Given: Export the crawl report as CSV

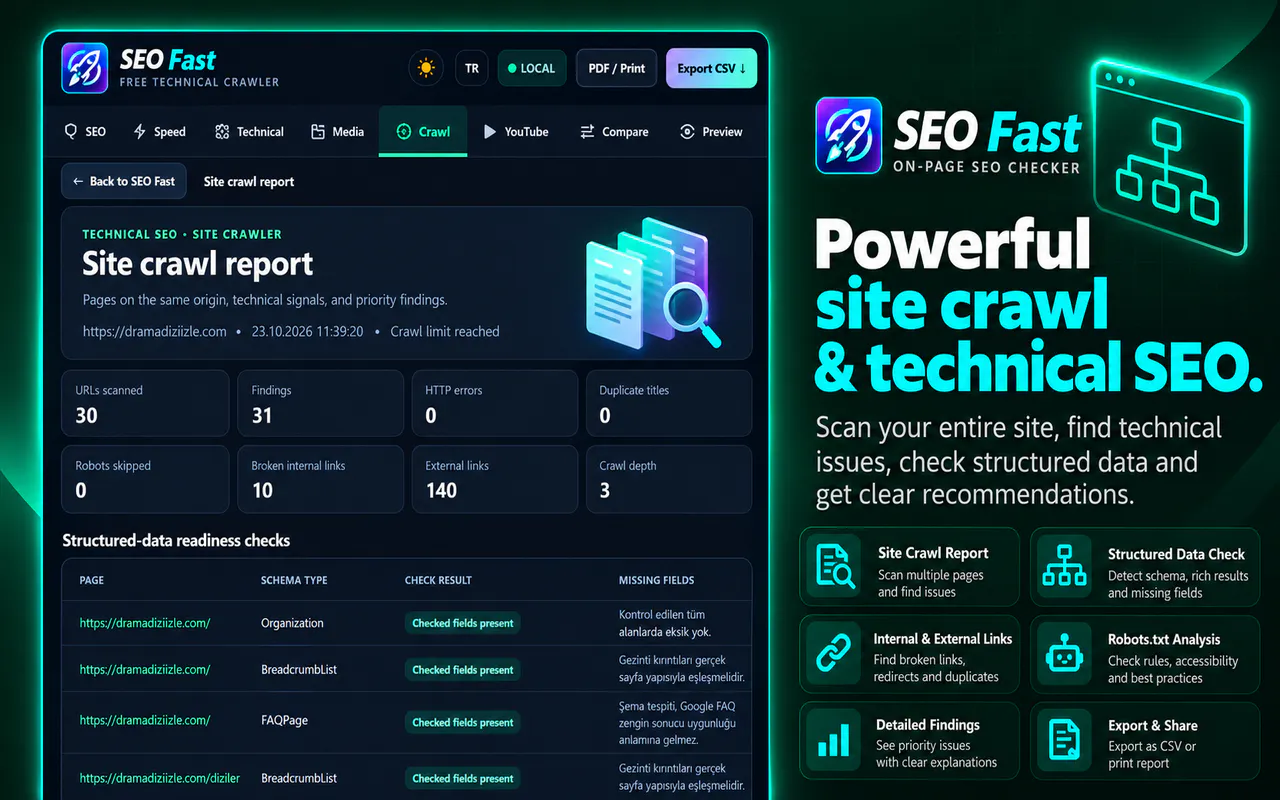Looking at the screenshot, I should [x=712, y=68].
